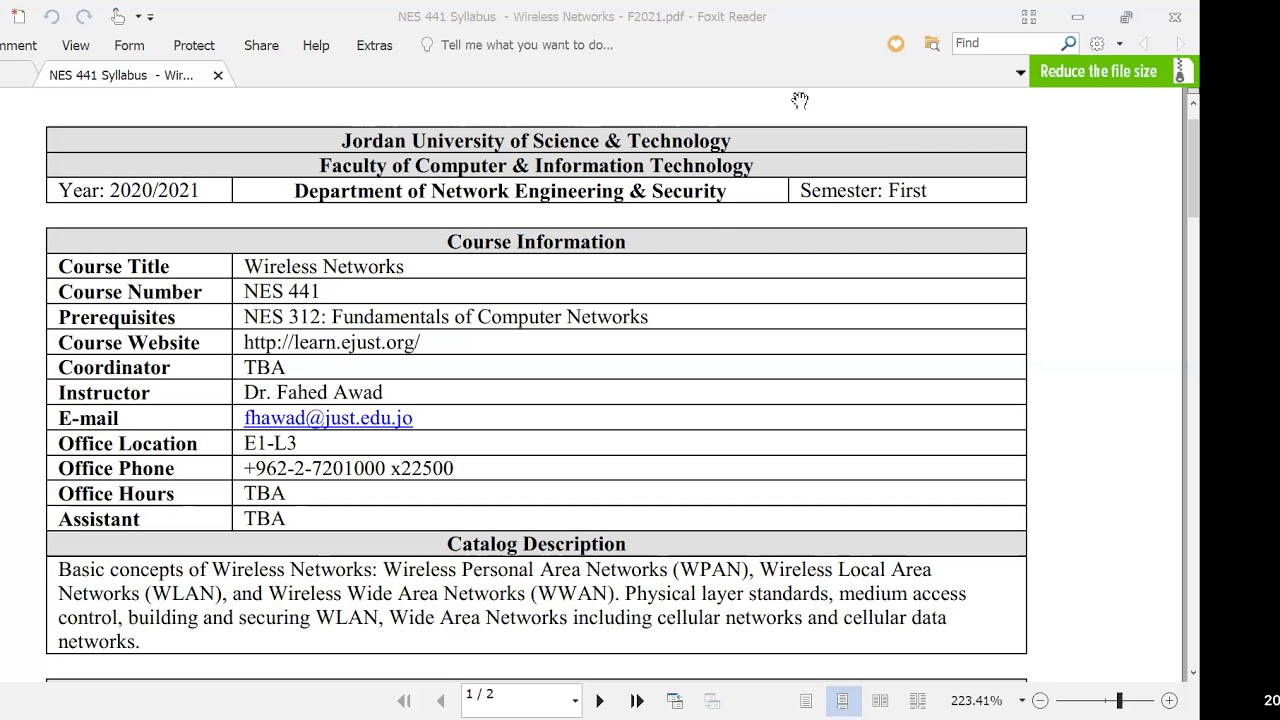Click the Catalog Description heading
This screenshot has height=720, width=1280.
coord(536,544)
